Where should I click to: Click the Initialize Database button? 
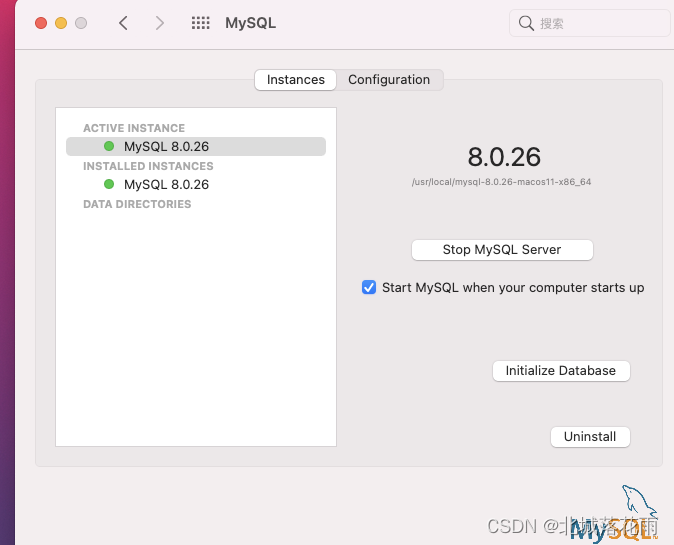coord(561,371)
